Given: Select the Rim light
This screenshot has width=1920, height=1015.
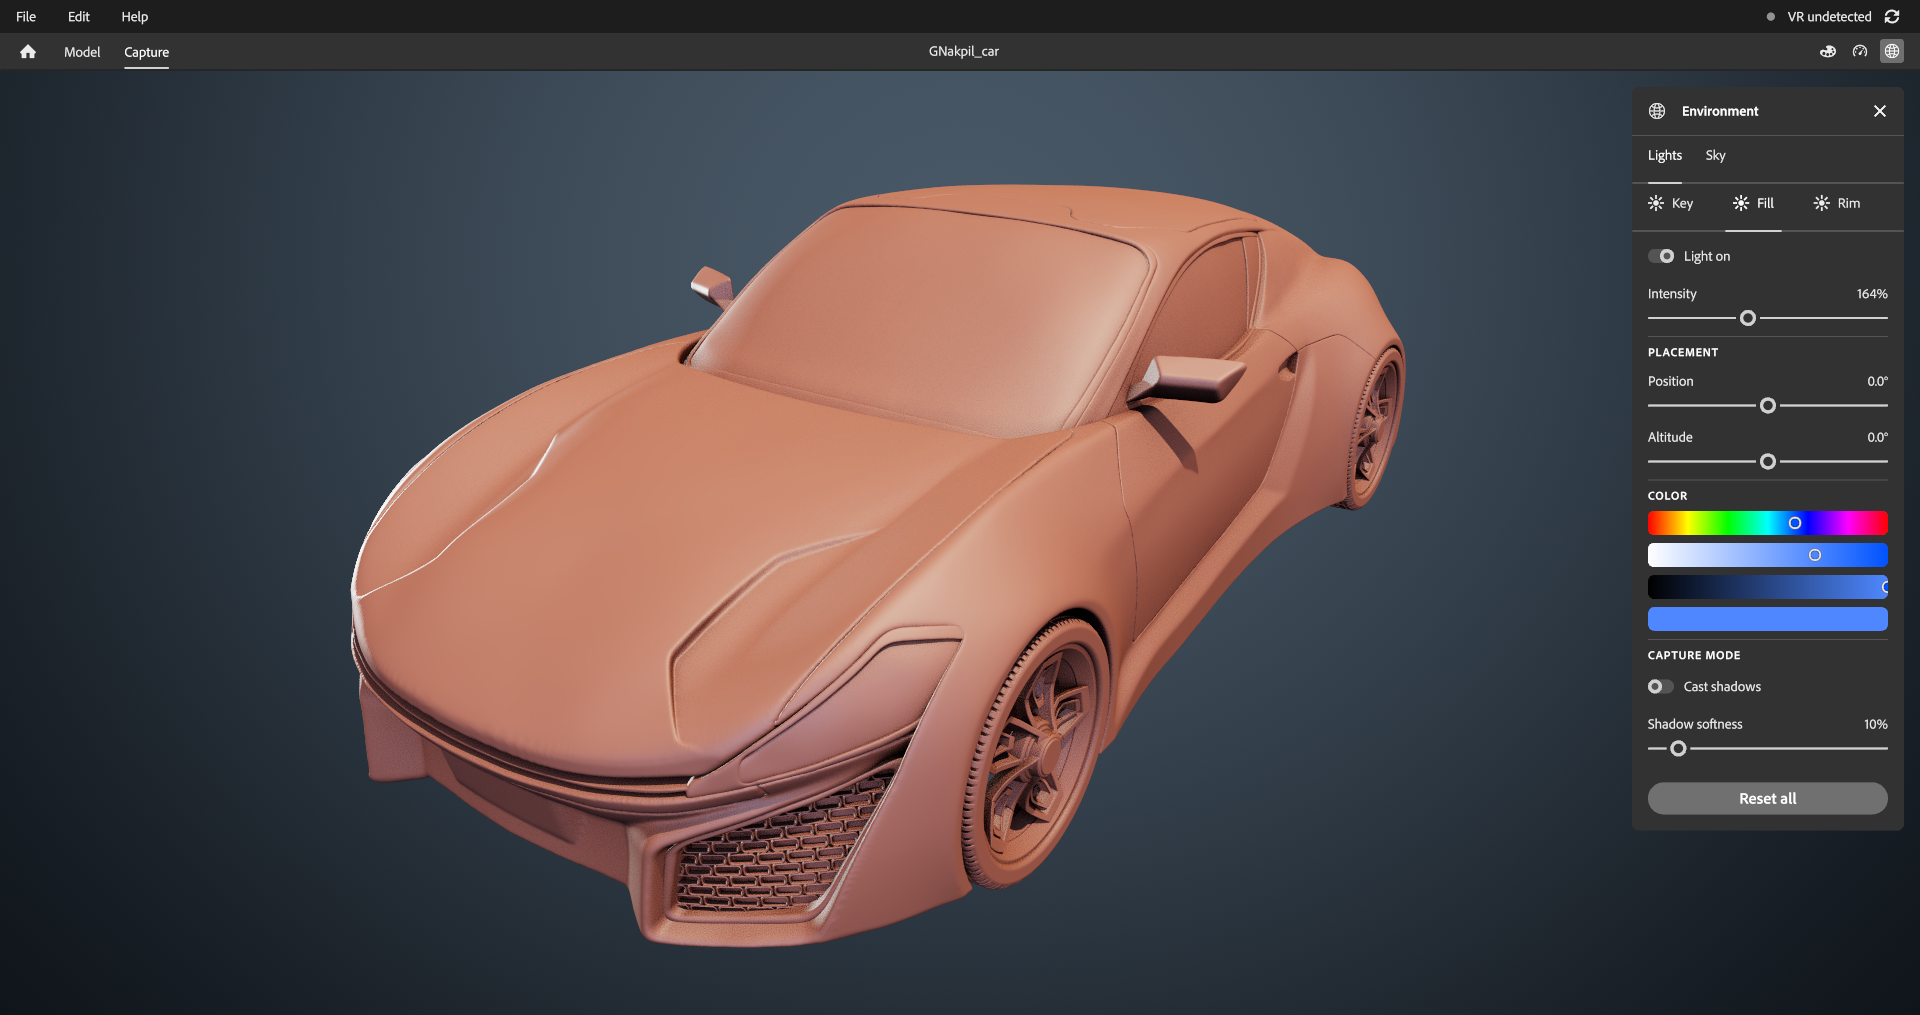Looking at the screenshot, I should coord(1837,204).
